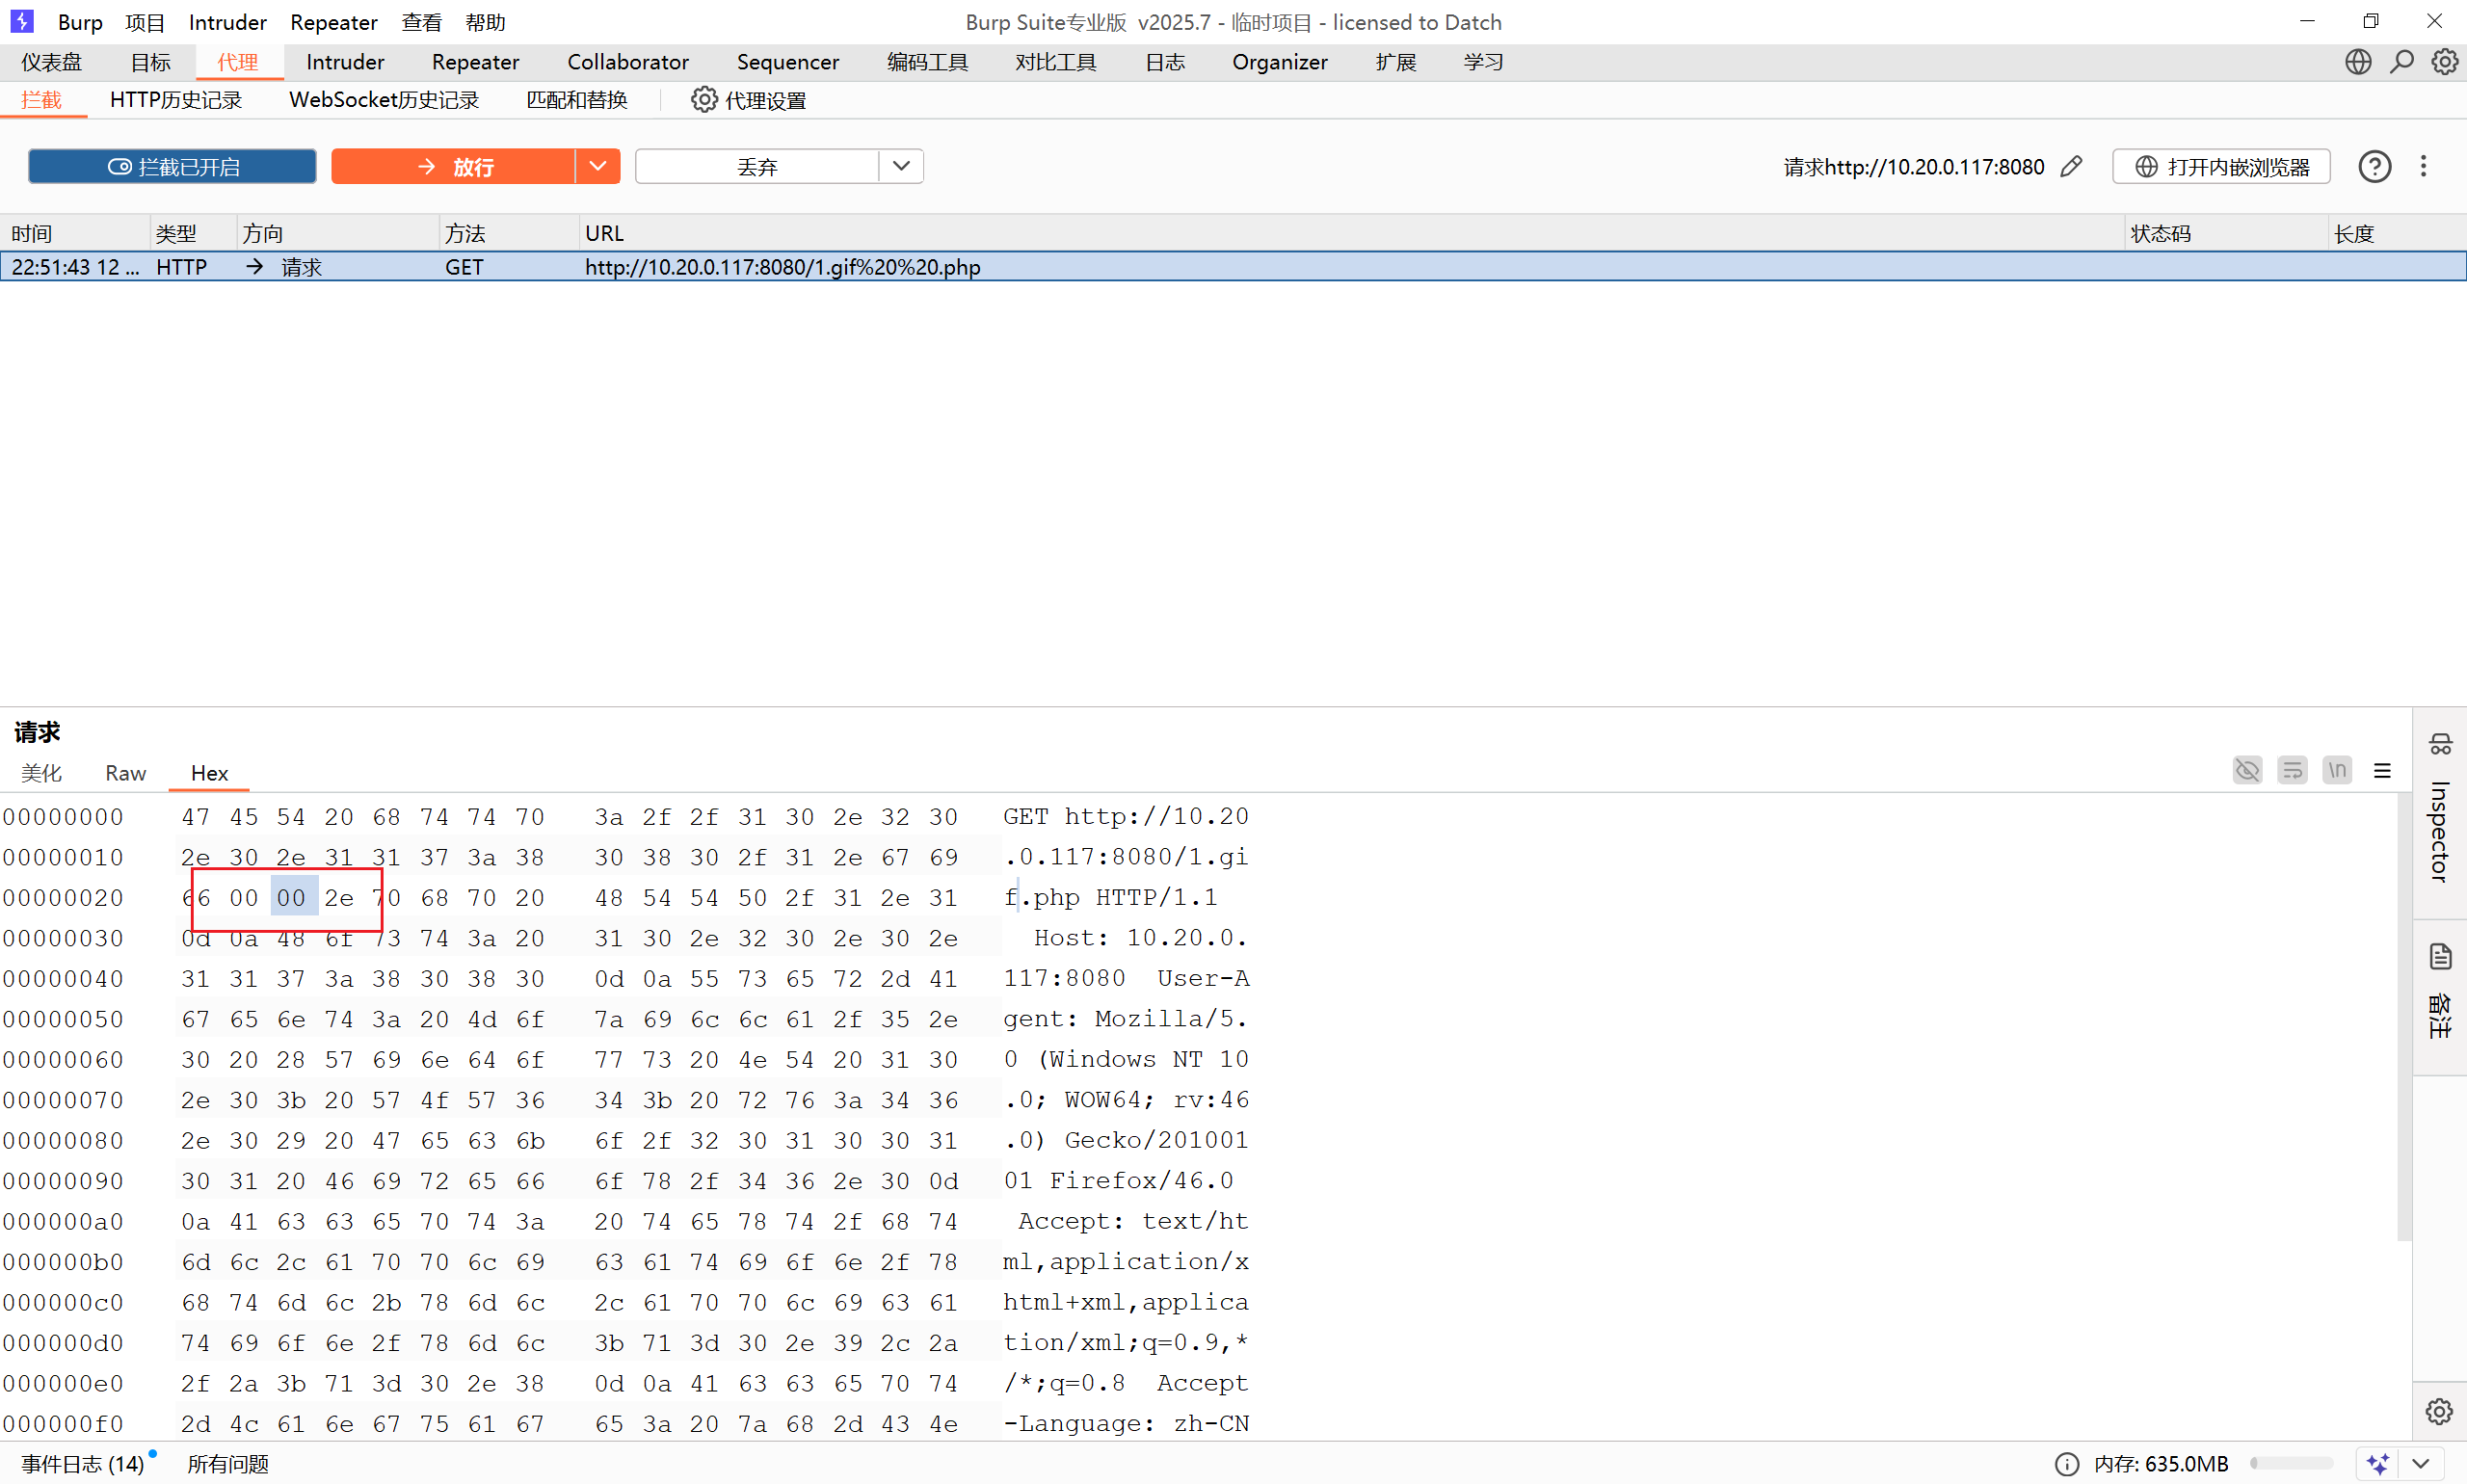This screenshot has height=1484, width=2467.
Task: Switch to HTTP history tab
Action: pyautogui.click(x=176, y=100)
